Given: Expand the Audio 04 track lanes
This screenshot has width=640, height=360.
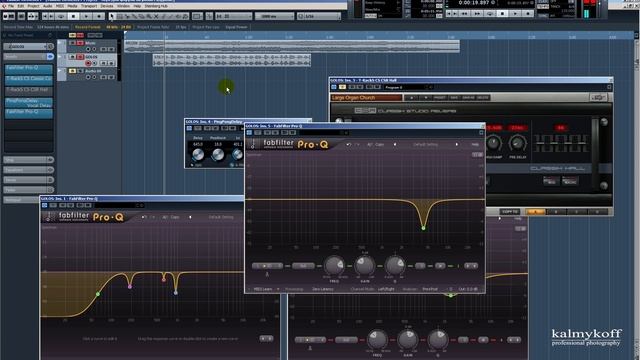Looking at the screenshot, I should click(60, 71).
